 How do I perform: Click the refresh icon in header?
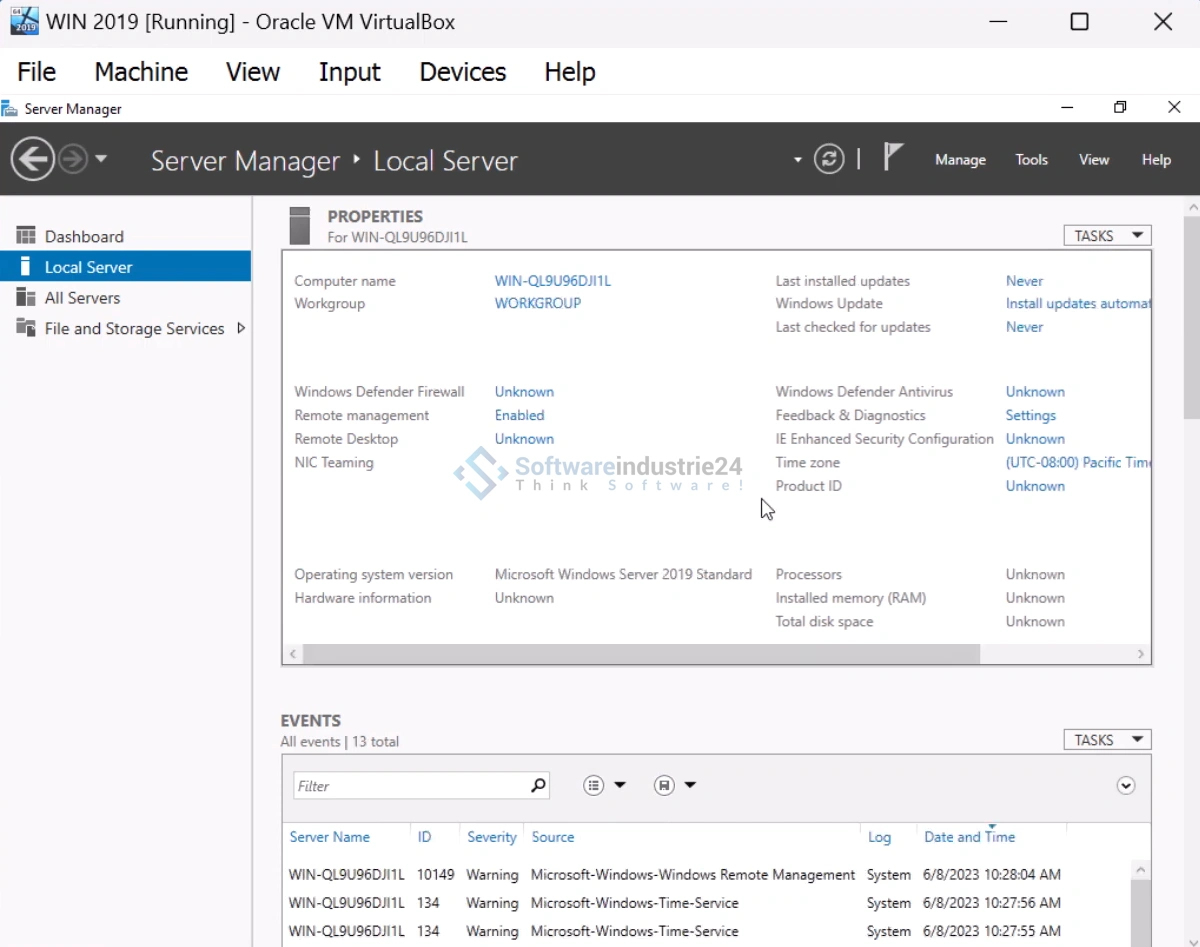[828, 159]
